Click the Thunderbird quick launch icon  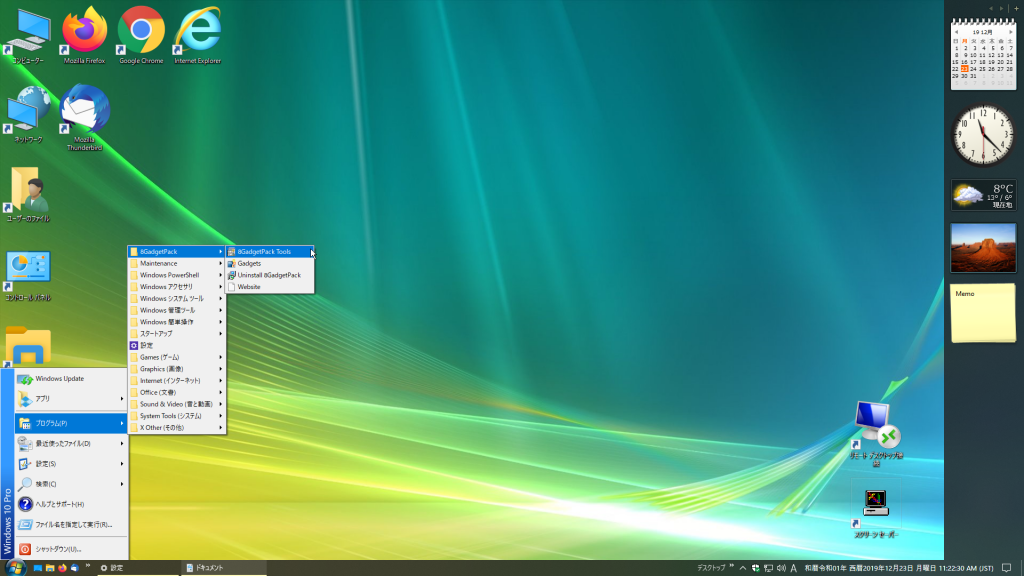tap(74, 568)
